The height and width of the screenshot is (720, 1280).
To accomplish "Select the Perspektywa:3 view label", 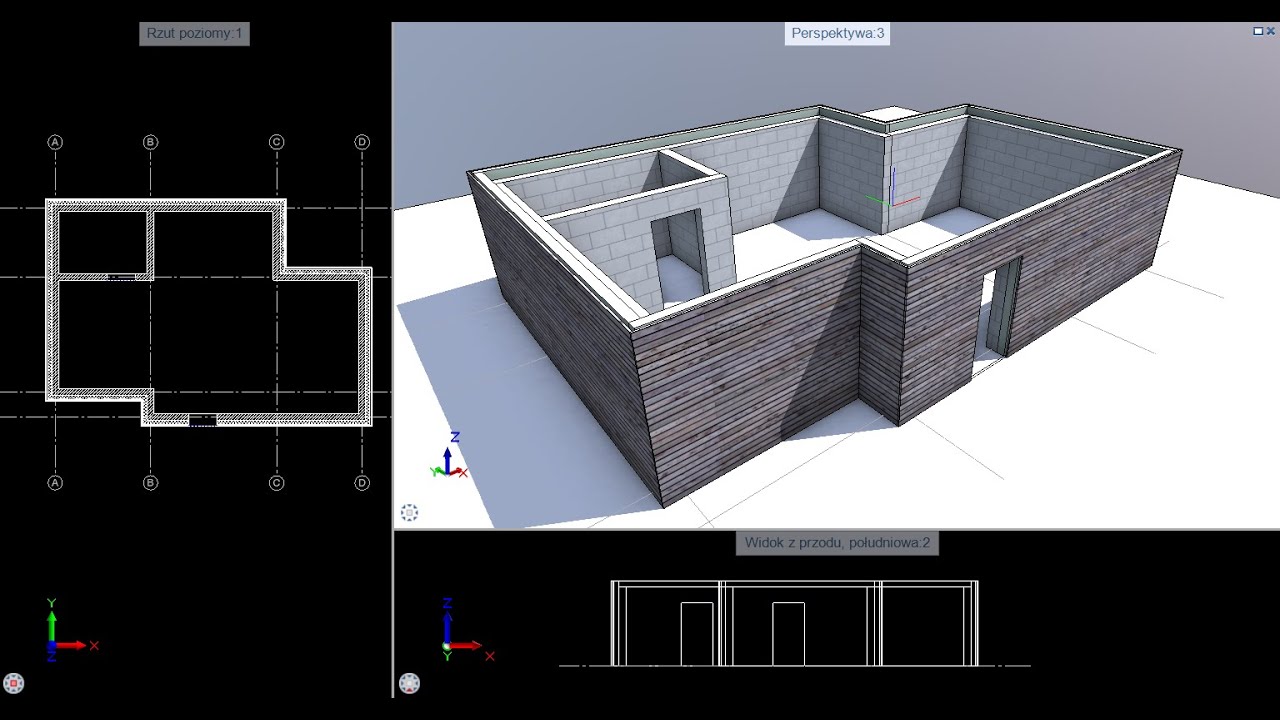I will coord(838,33).
